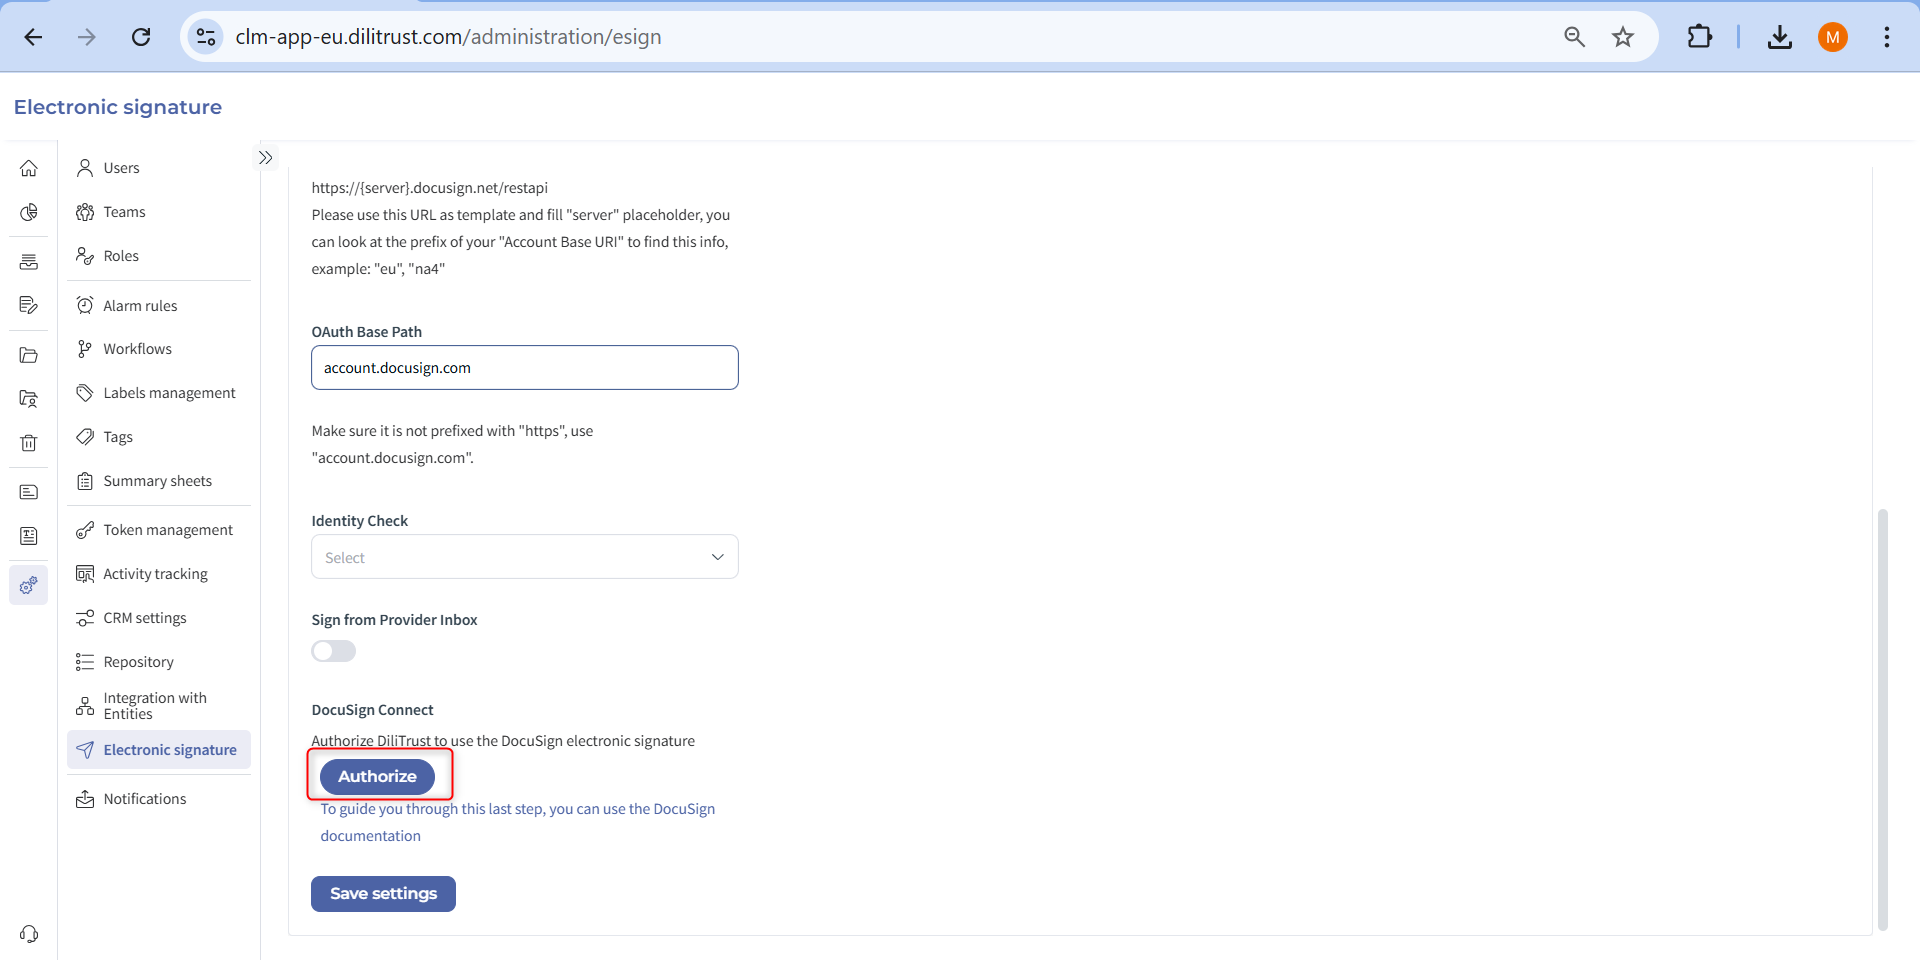Click the home icon in left rail

pyautogui.click(x=29, y=168)
